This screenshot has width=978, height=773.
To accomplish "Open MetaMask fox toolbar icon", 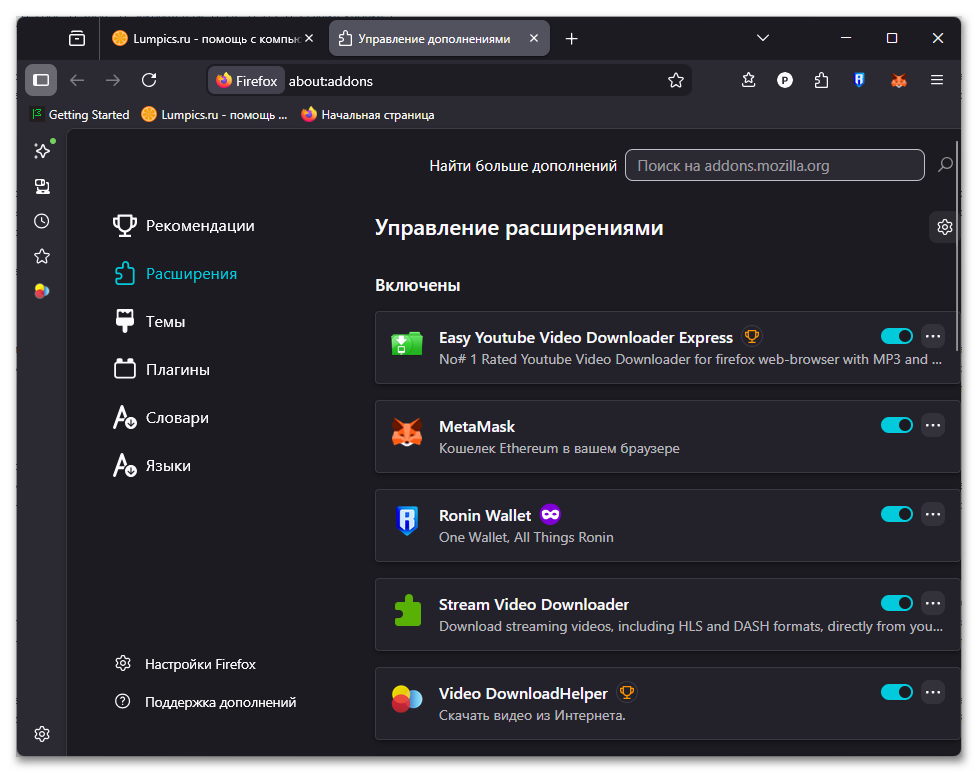I will coord(898,80).
